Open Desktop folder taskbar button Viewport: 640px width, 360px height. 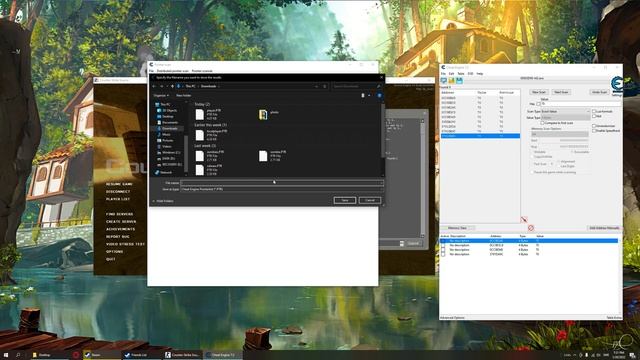tap(49, 355)
